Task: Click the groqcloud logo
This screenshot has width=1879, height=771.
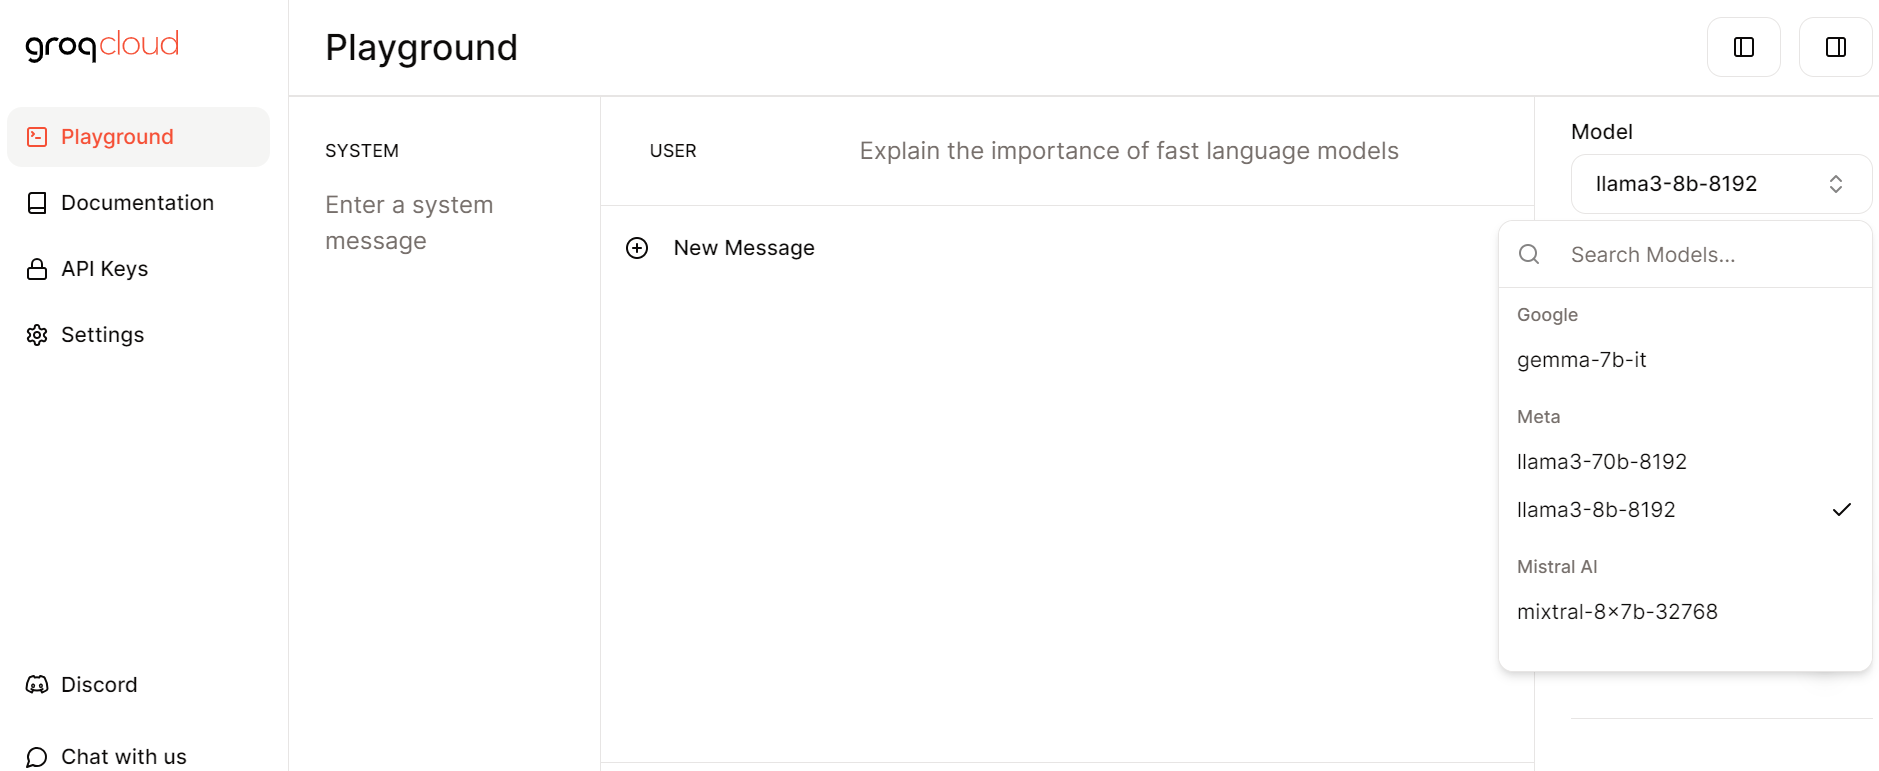Action: 102,45
